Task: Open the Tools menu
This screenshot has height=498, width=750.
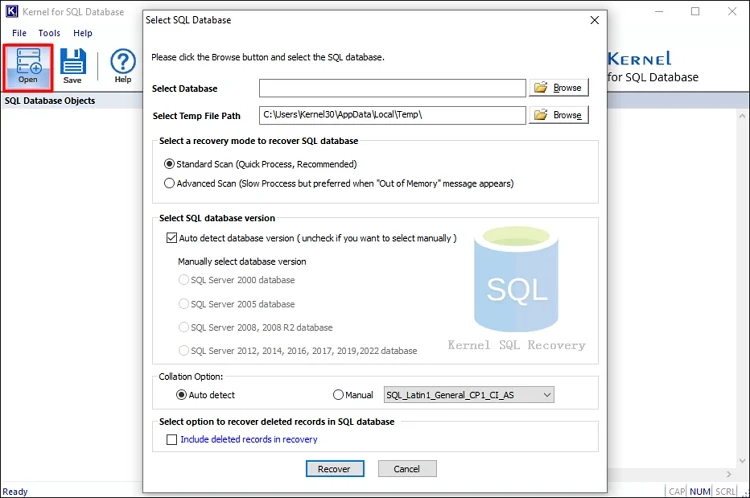Action: point(49,33)
